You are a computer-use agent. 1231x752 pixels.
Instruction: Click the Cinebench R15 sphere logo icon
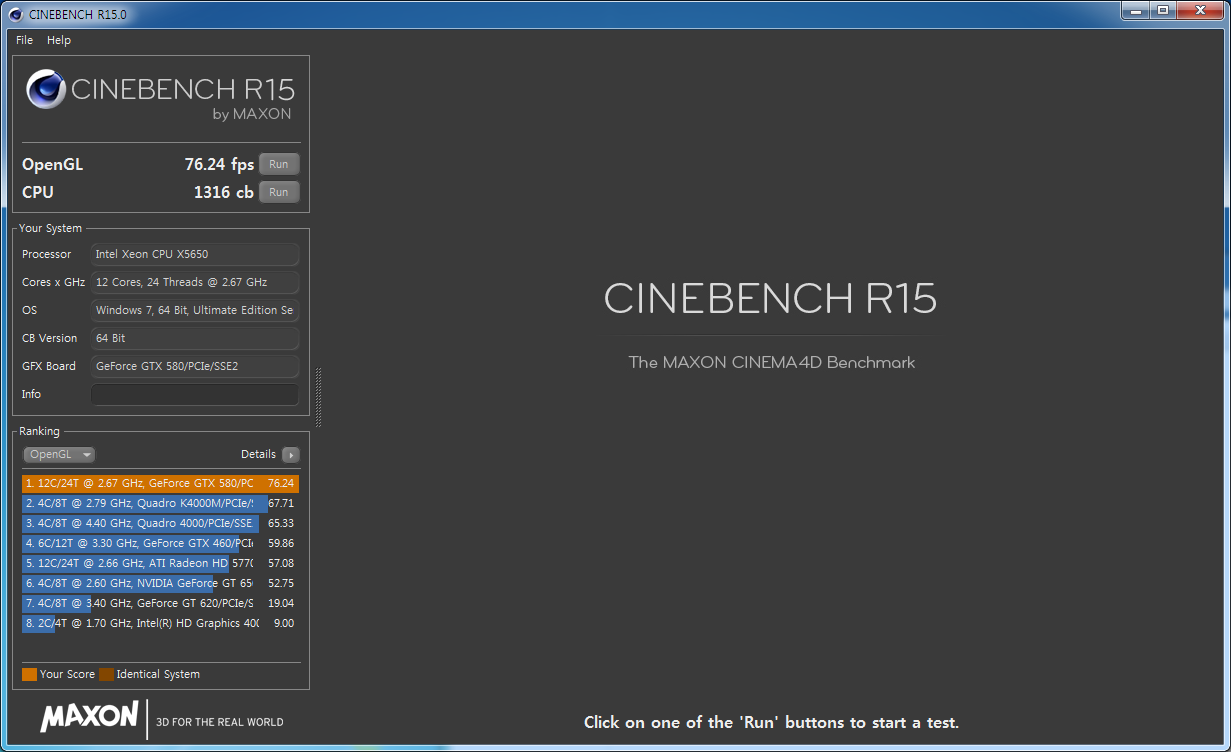[x=46, y=89]
